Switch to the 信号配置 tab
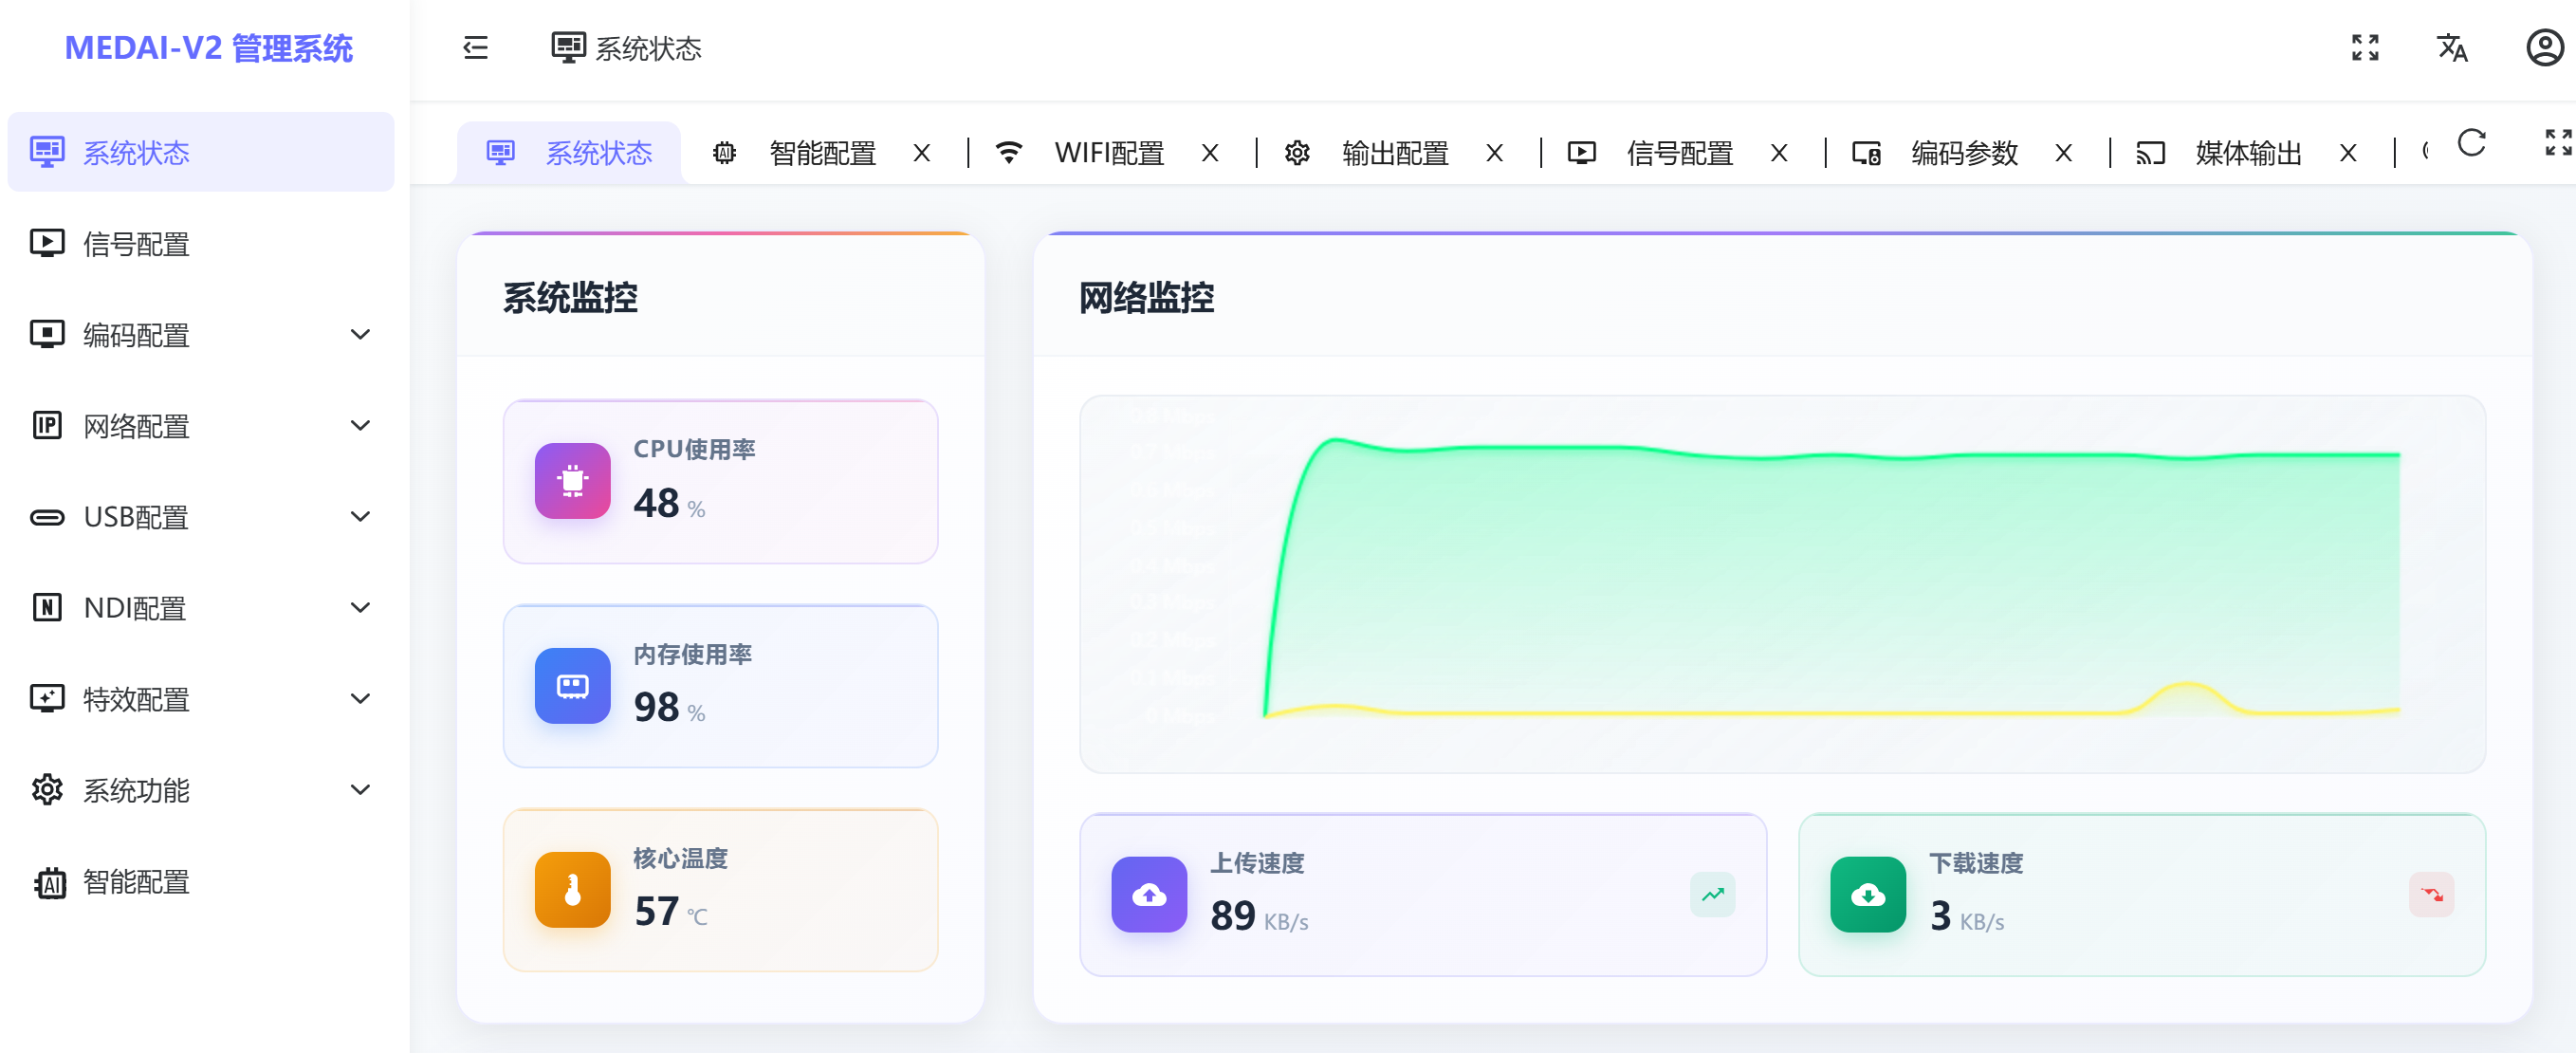The height and width of the screenshot is (1053, 2576). point(1680,153)
